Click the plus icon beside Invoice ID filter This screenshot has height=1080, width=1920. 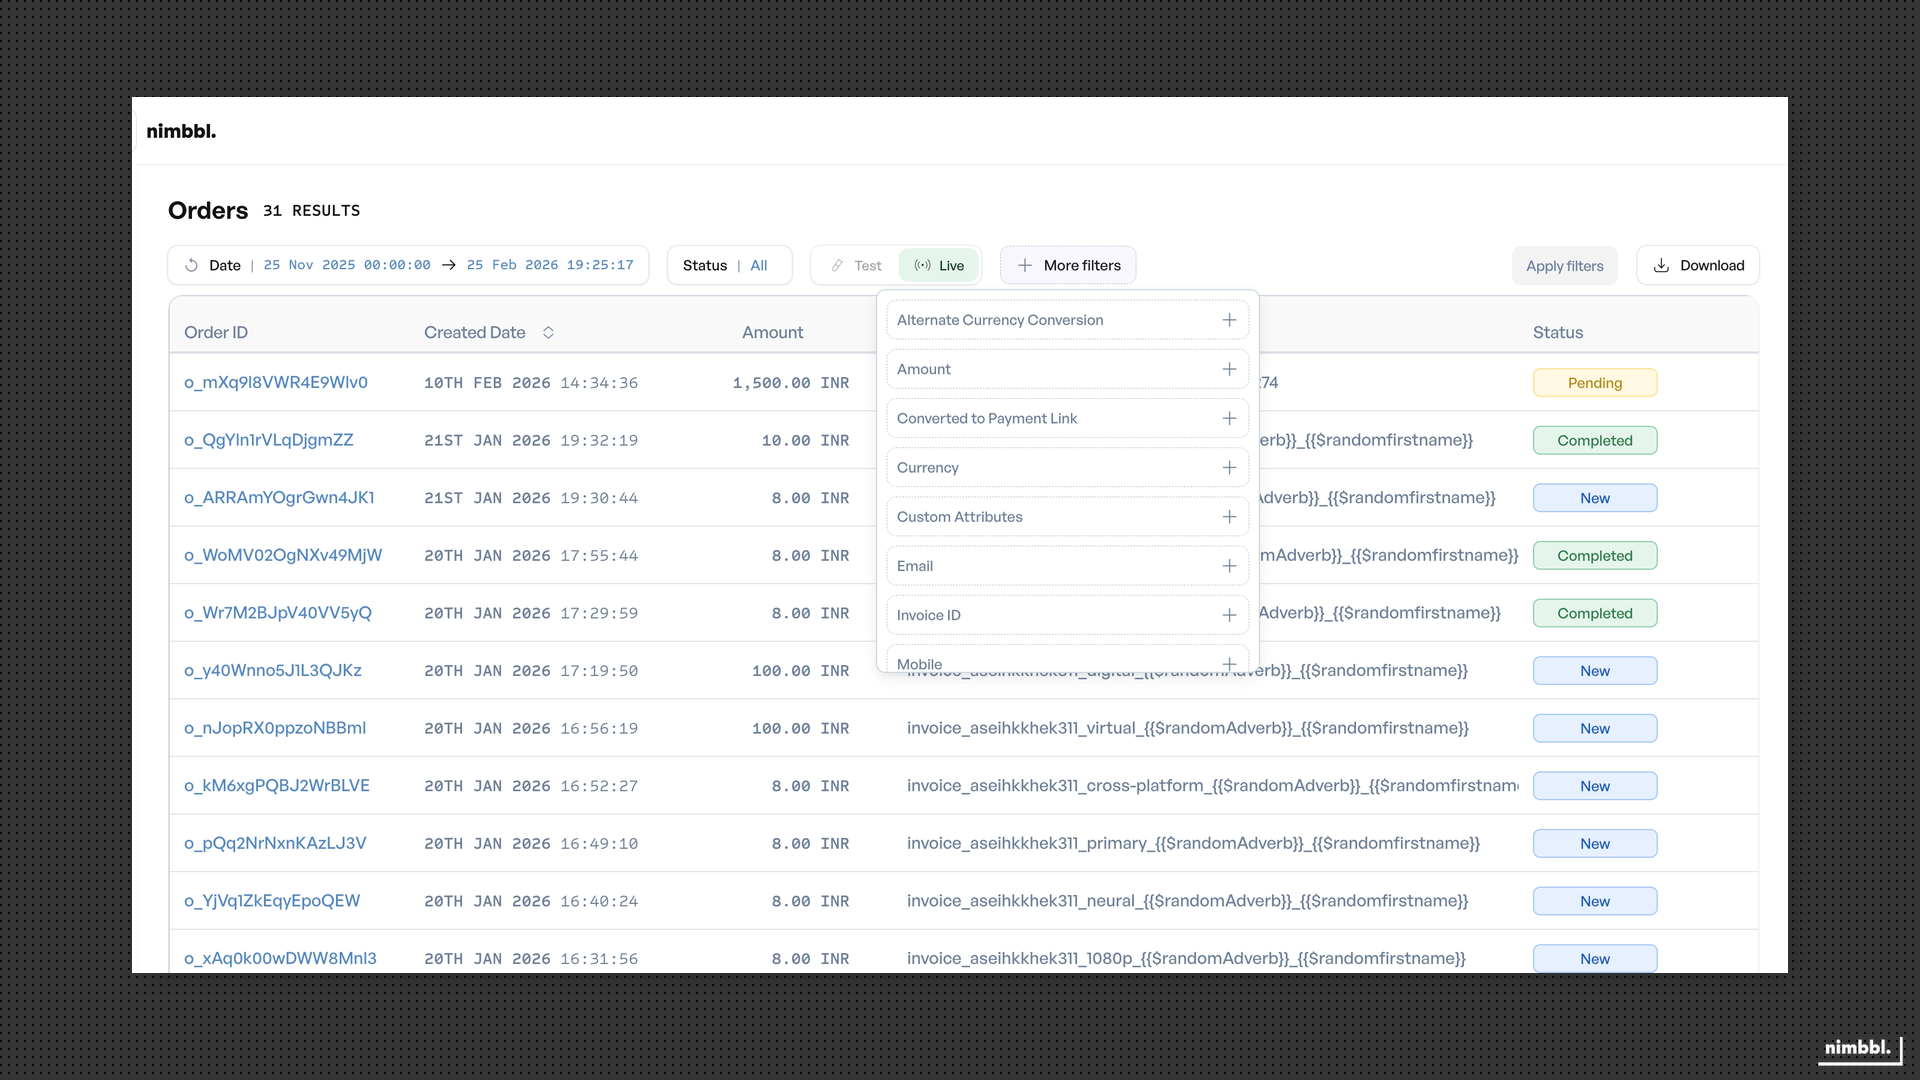click(1229, 615)
